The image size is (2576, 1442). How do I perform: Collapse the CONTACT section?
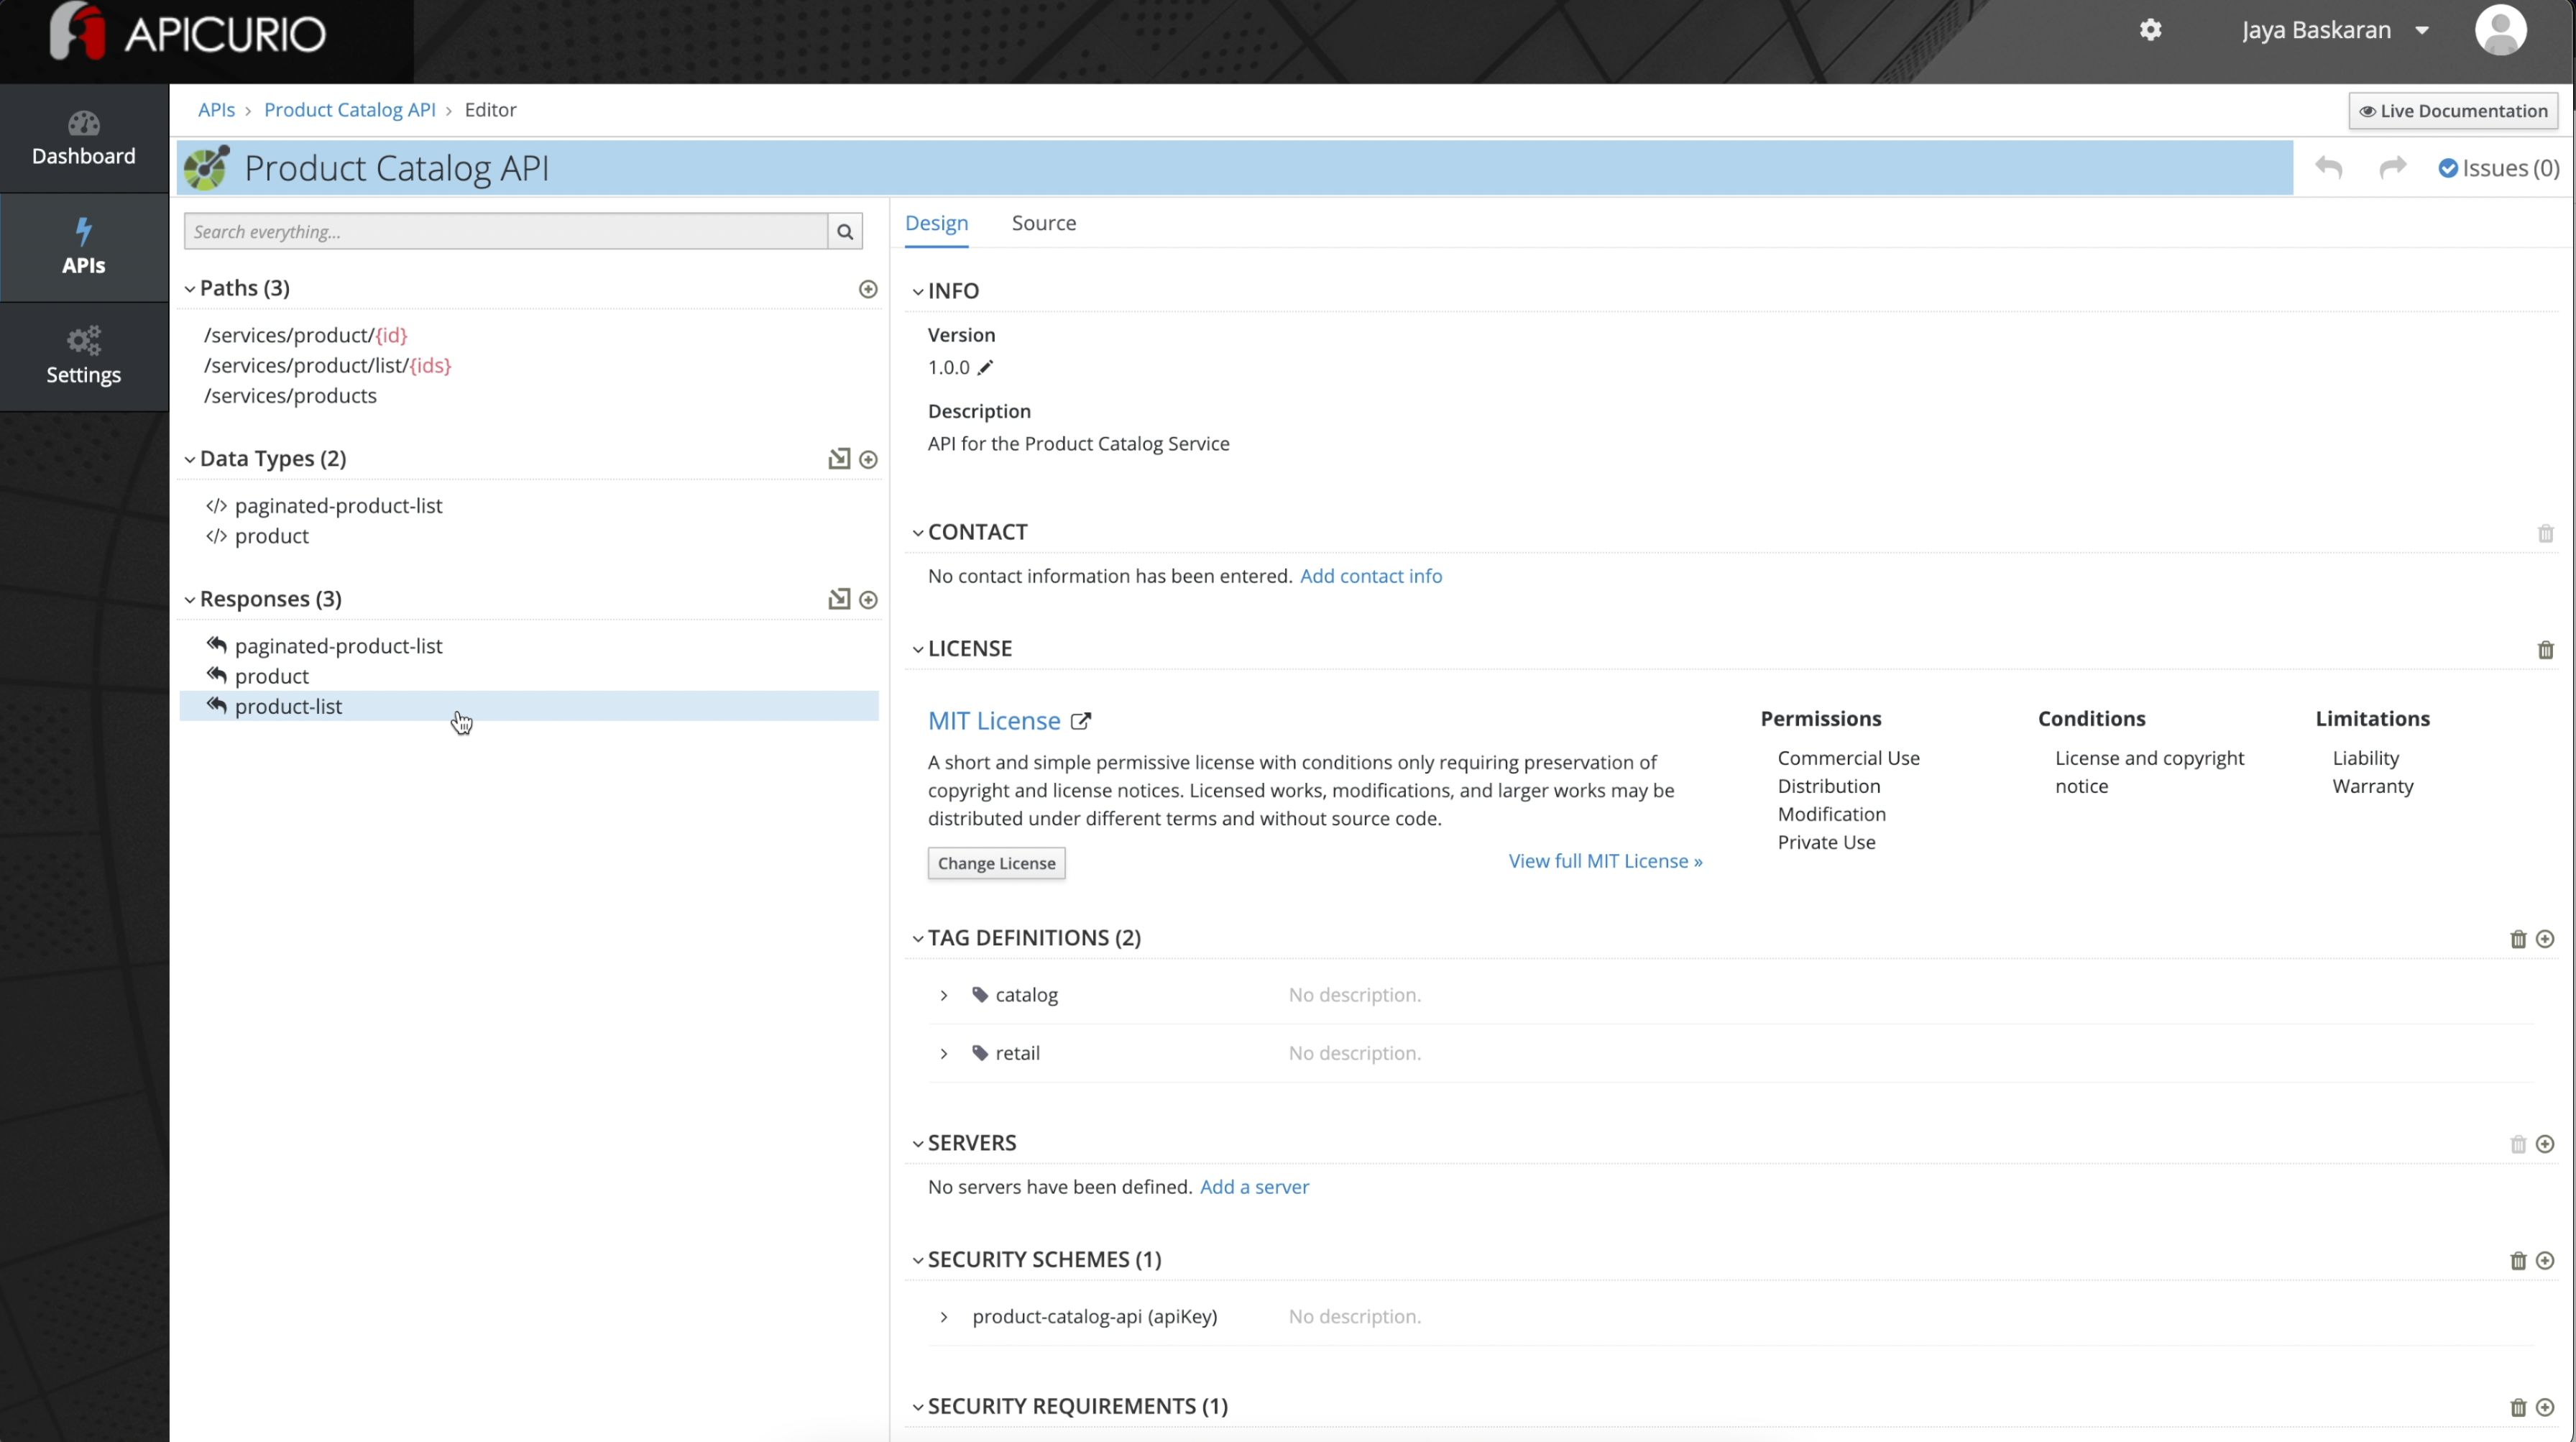point(918,533)
